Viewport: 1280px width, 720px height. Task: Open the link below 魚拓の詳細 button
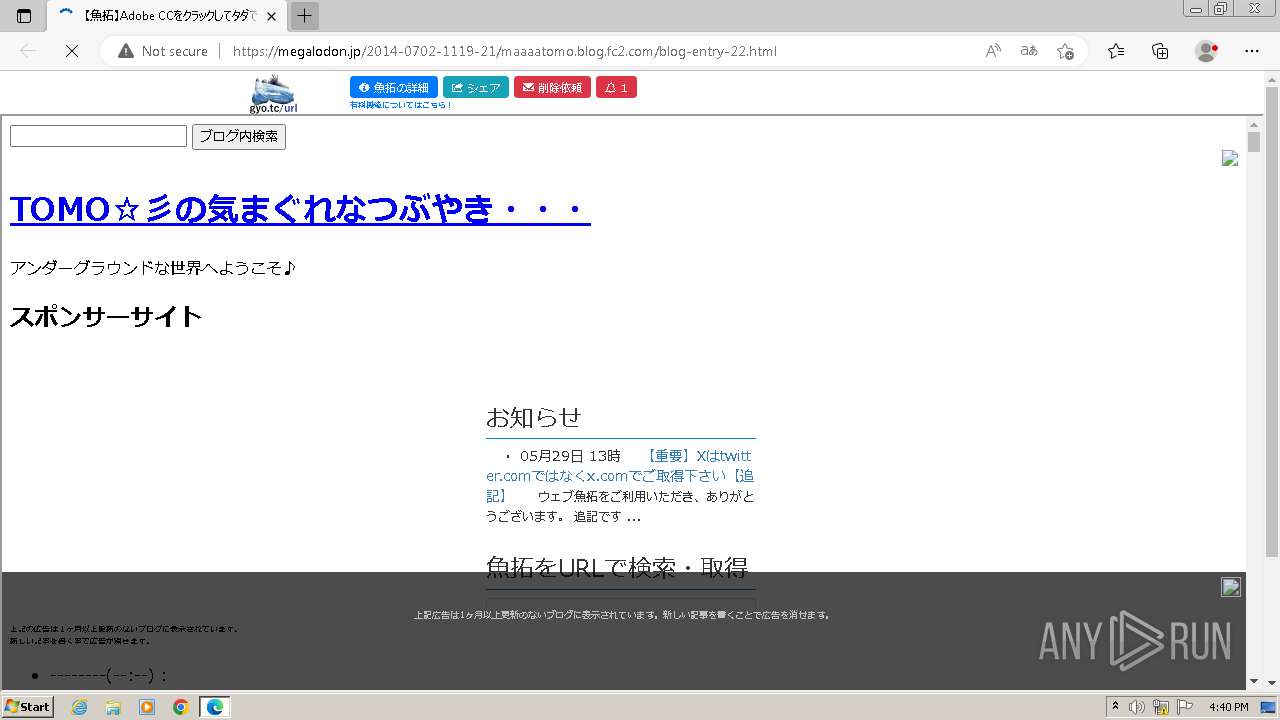pyautogui.click(x=400, y=105)
